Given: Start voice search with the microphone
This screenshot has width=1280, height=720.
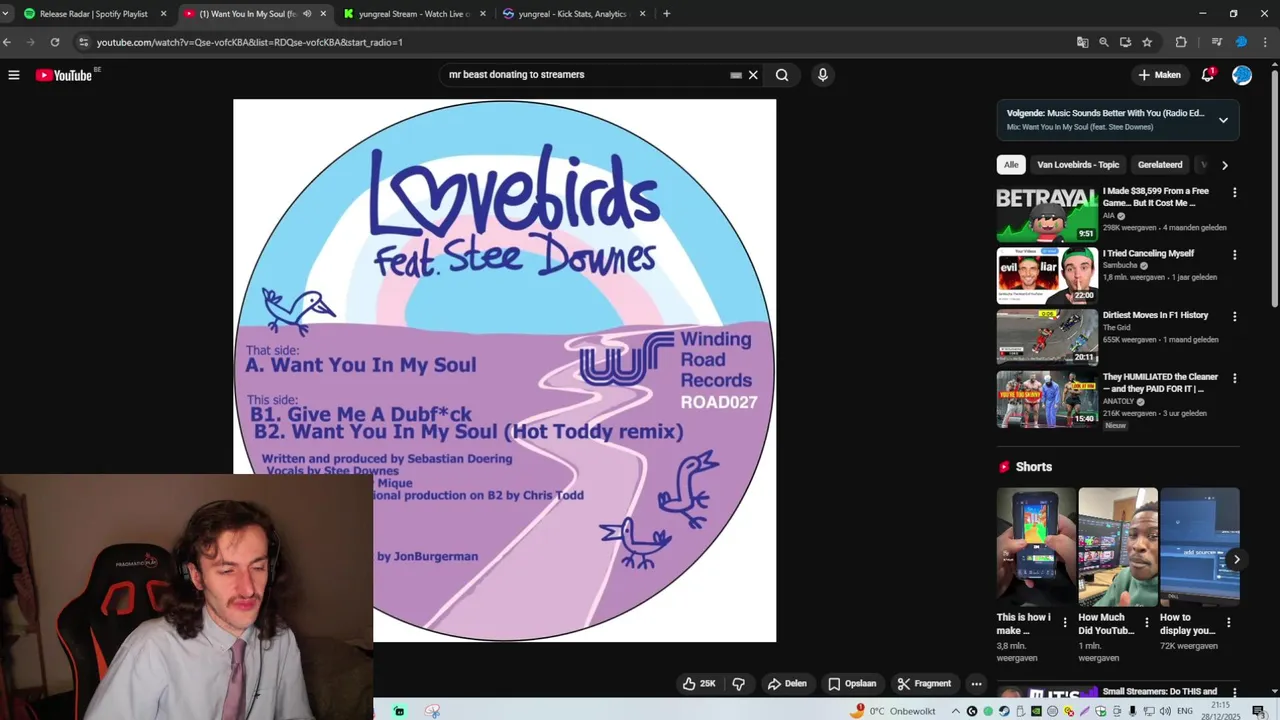Looking at the screenshot, I should point(822,75).
